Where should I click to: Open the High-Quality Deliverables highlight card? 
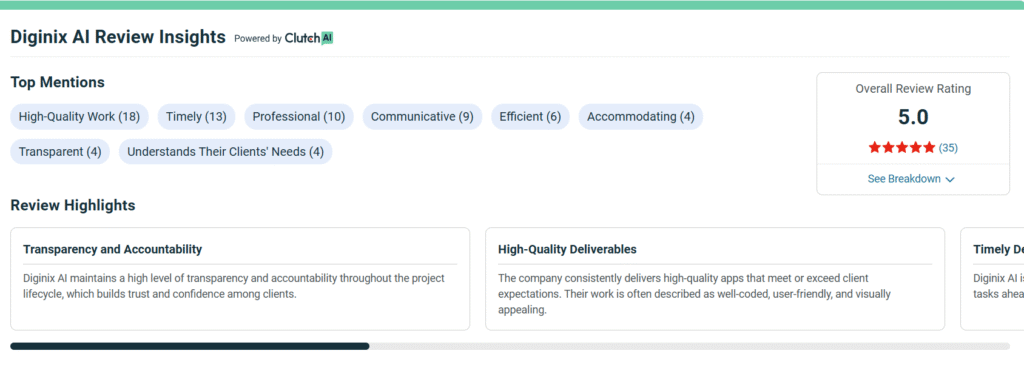[715, 279]
